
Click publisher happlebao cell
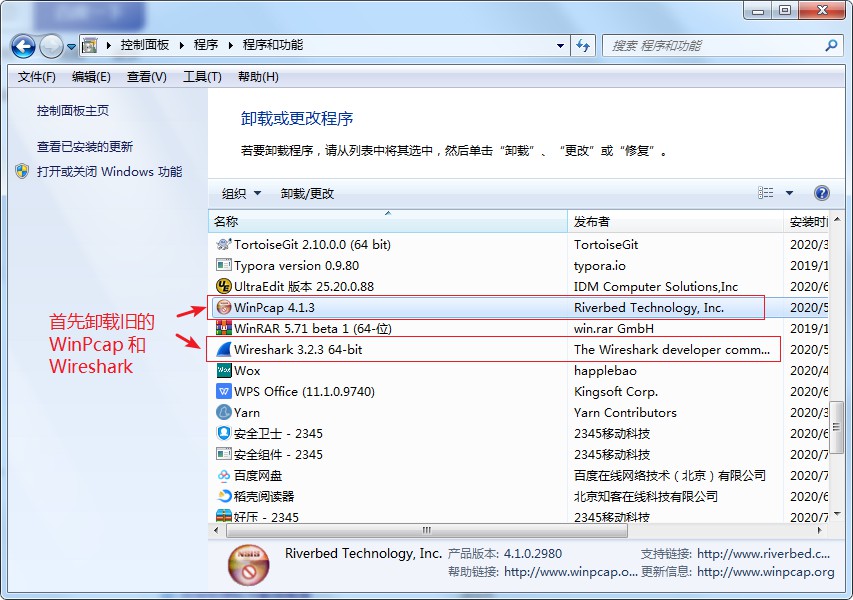click(605, 371)
